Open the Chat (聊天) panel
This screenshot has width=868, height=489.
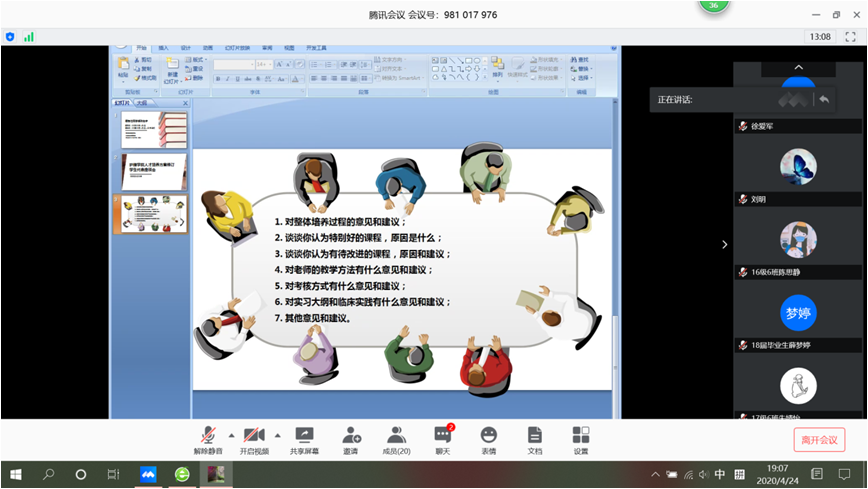click(x=443, y=440)
